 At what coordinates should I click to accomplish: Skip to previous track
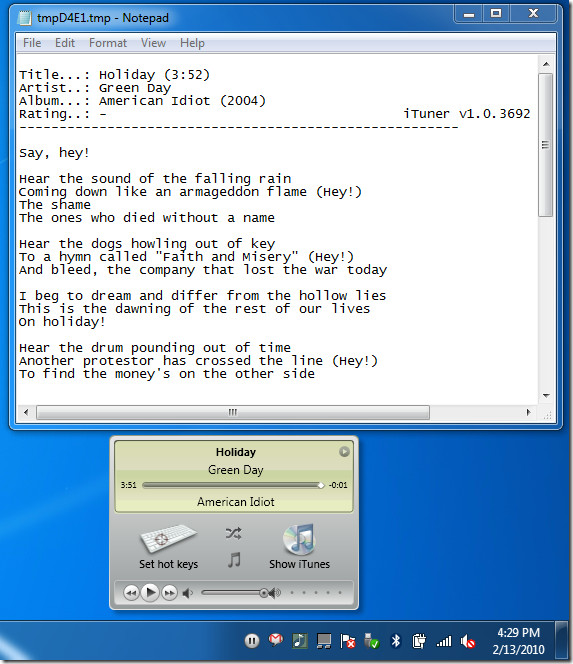pos(131,593)
